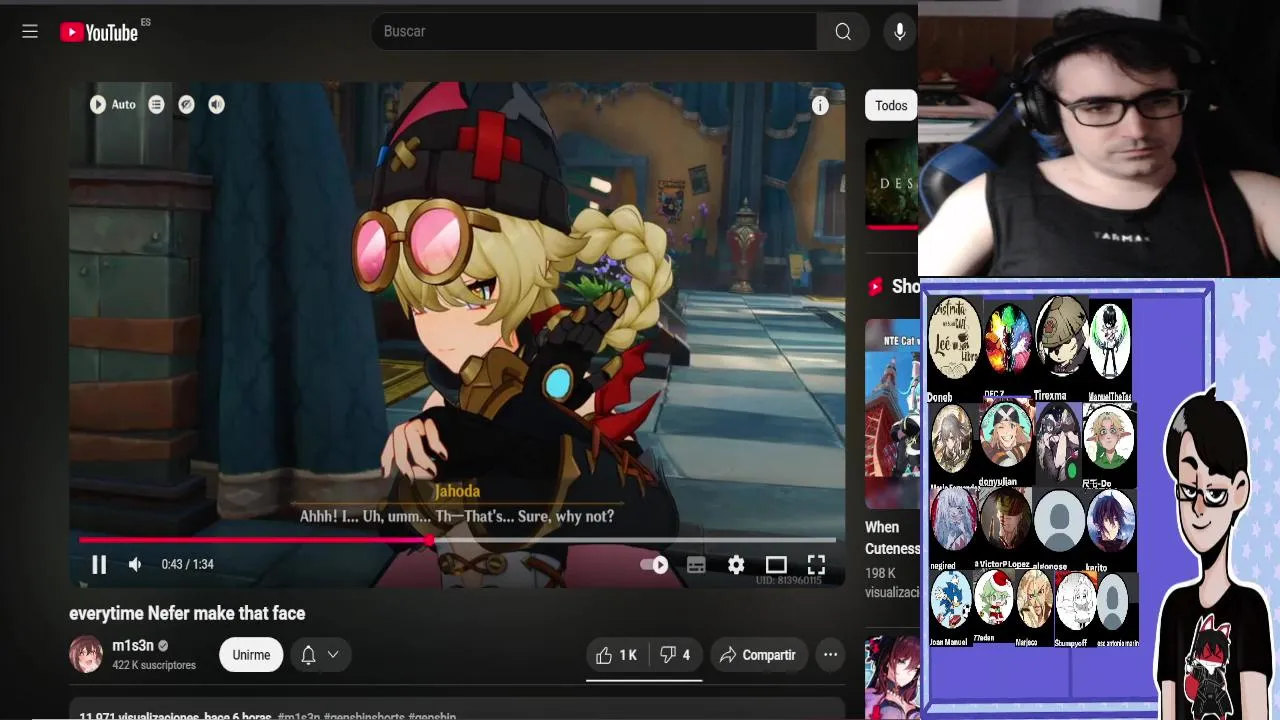Mute the video player volume
This screenshot has width=1280, height=720.
[x=135, y=565]
